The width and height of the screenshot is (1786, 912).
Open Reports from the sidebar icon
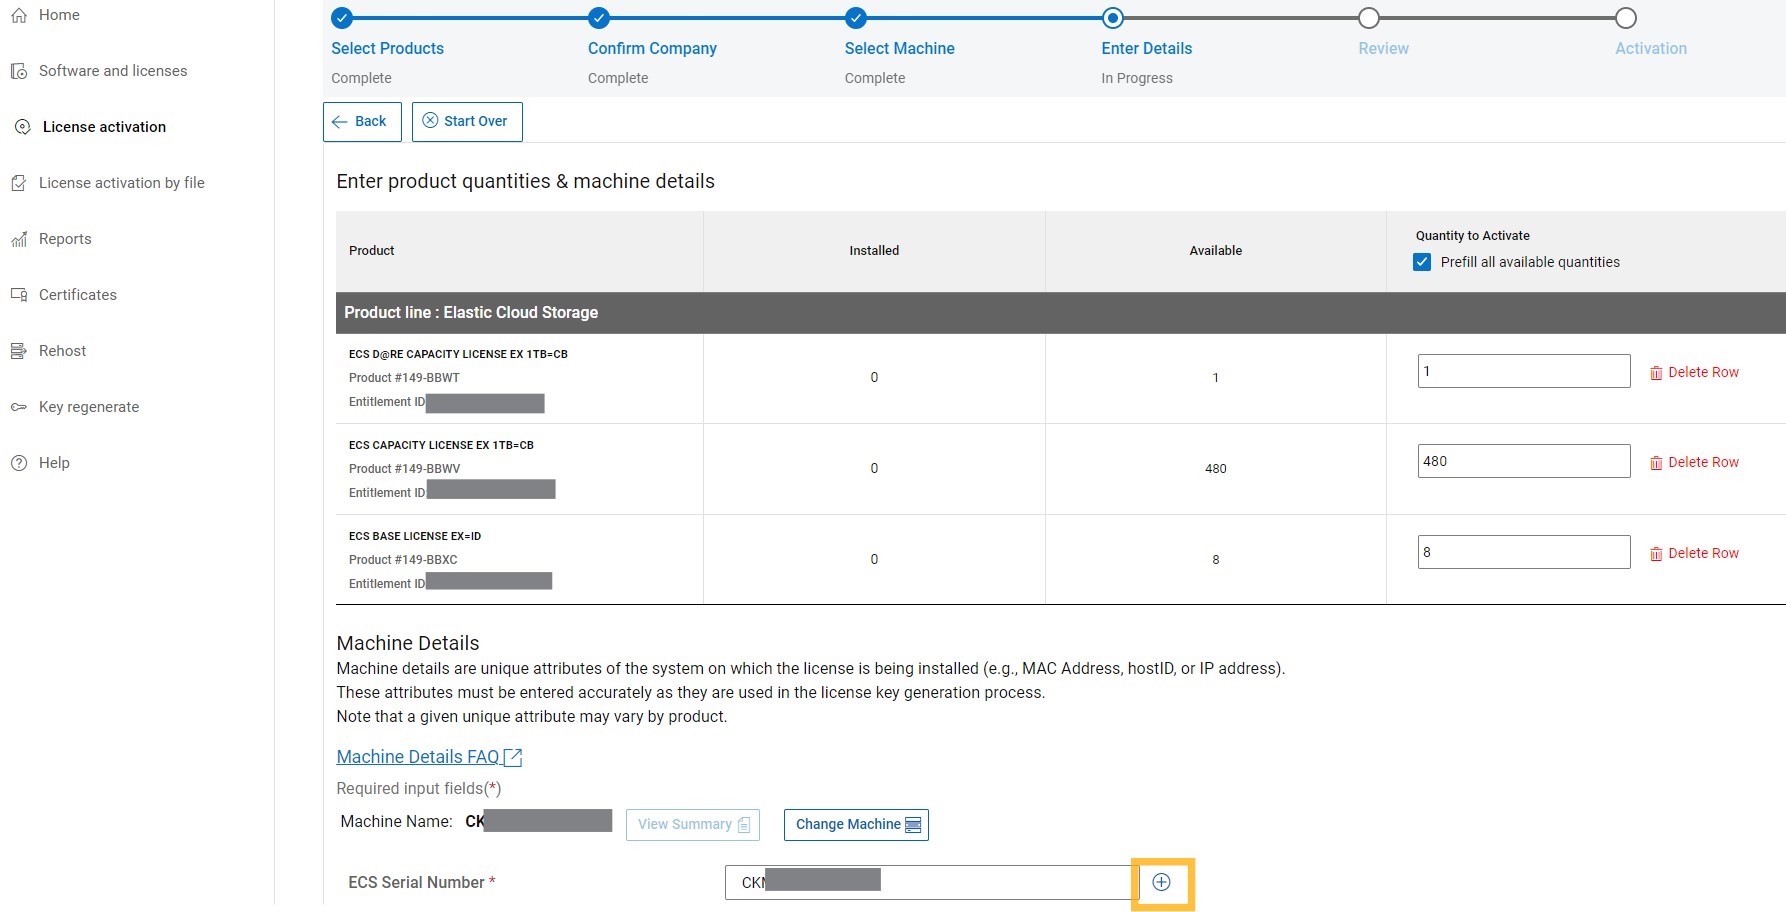tap(20, 238)
